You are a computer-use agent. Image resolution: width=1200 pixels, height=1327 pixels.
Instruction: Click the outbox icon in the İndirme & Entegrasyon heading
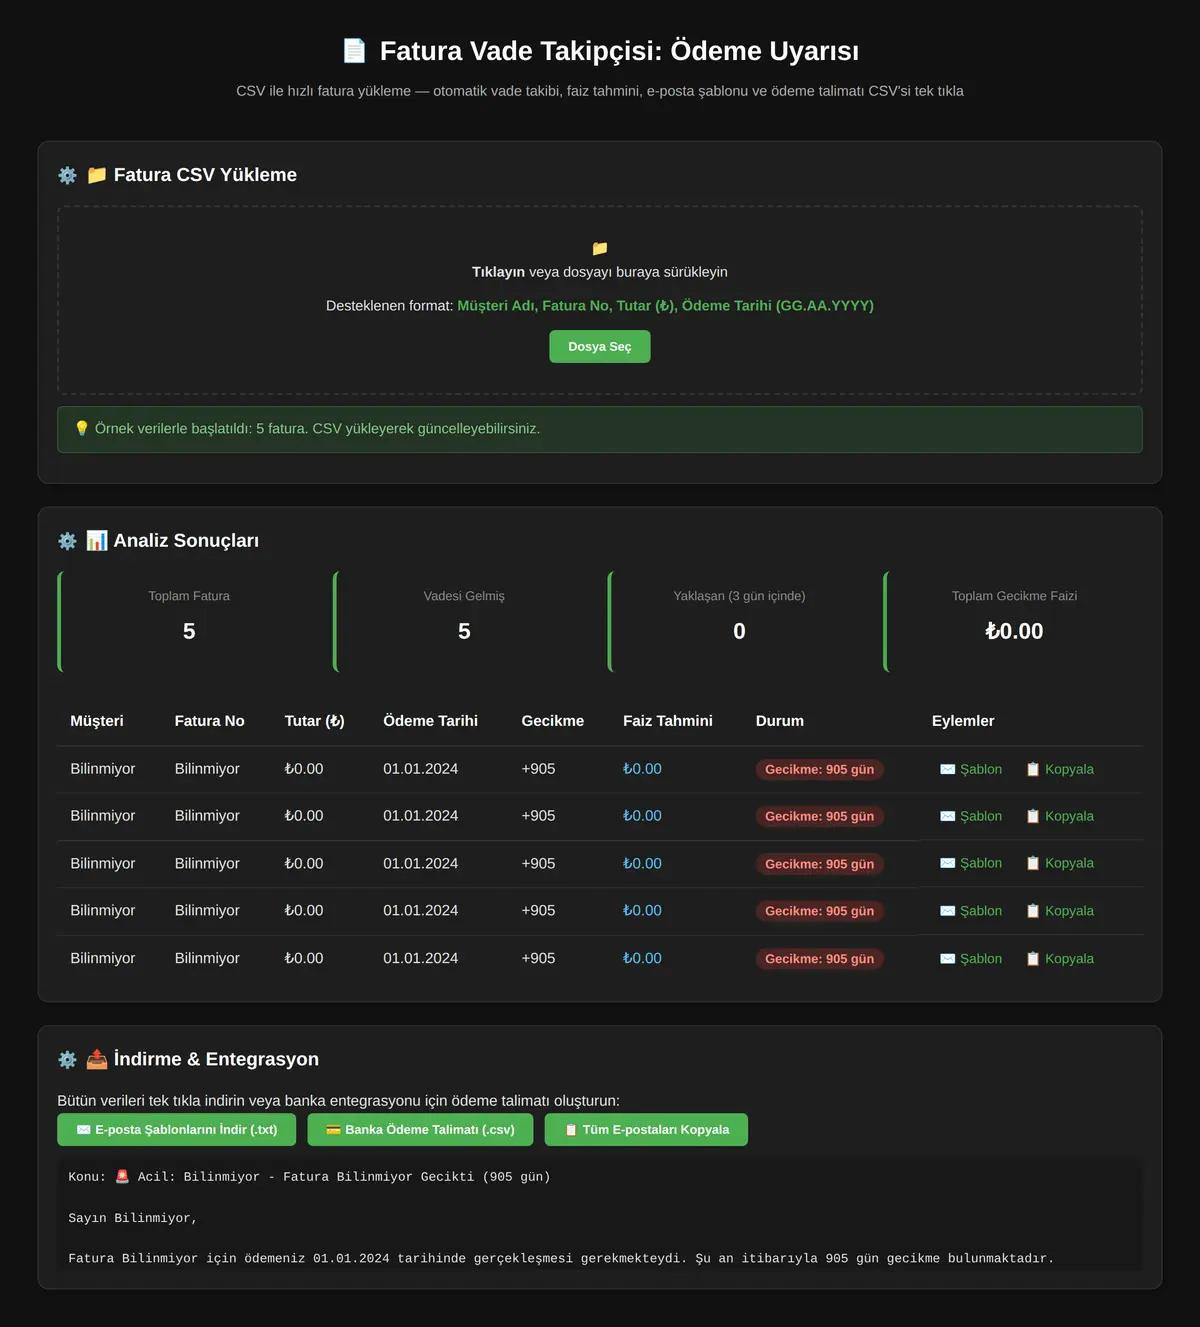[x=97, y=1059]
